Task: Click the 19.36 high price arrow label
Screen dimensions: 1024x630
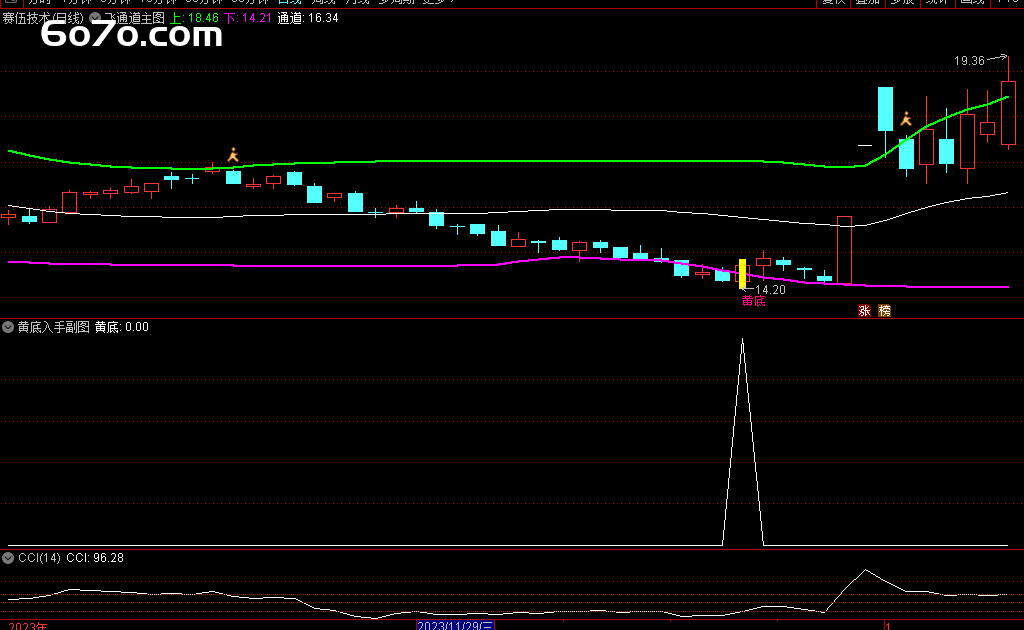Action: (x=970, y=61)
